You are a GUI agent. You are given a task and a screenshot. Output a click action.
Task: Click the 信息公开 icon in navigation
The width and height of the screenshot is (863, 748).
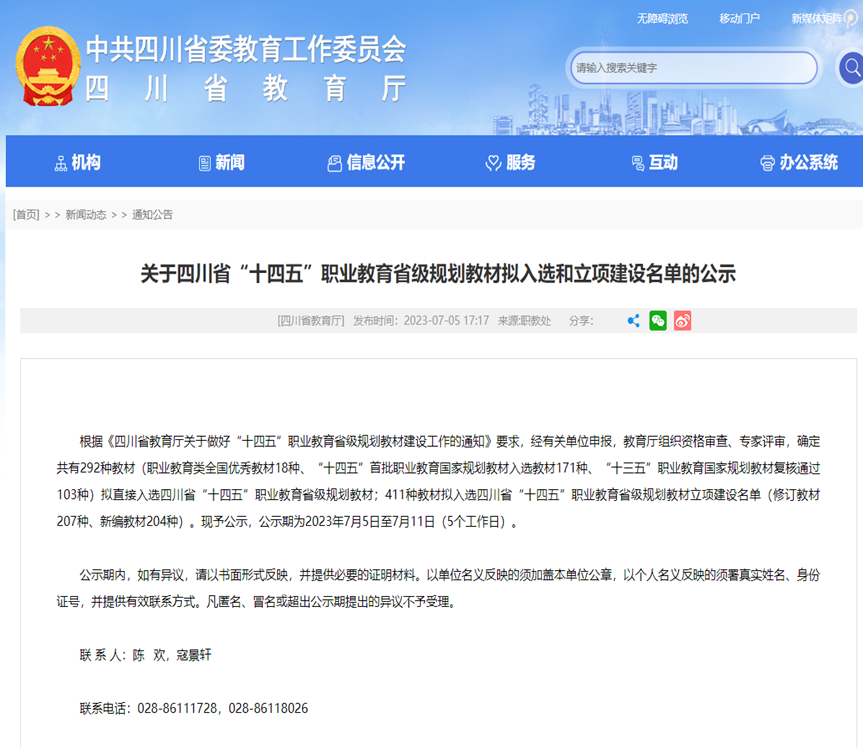[x=335, y=163]
